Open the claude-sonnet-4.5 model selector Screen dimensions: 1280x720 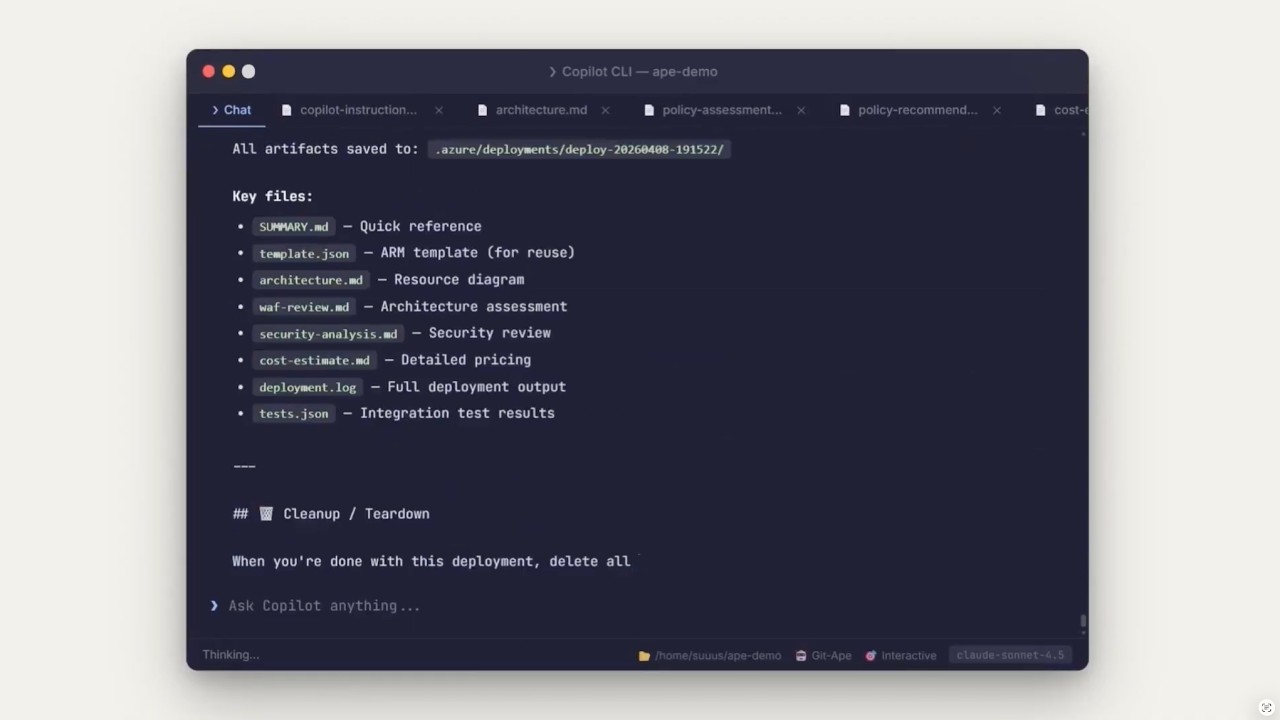pyautogui.click(x=1010, y=655)
